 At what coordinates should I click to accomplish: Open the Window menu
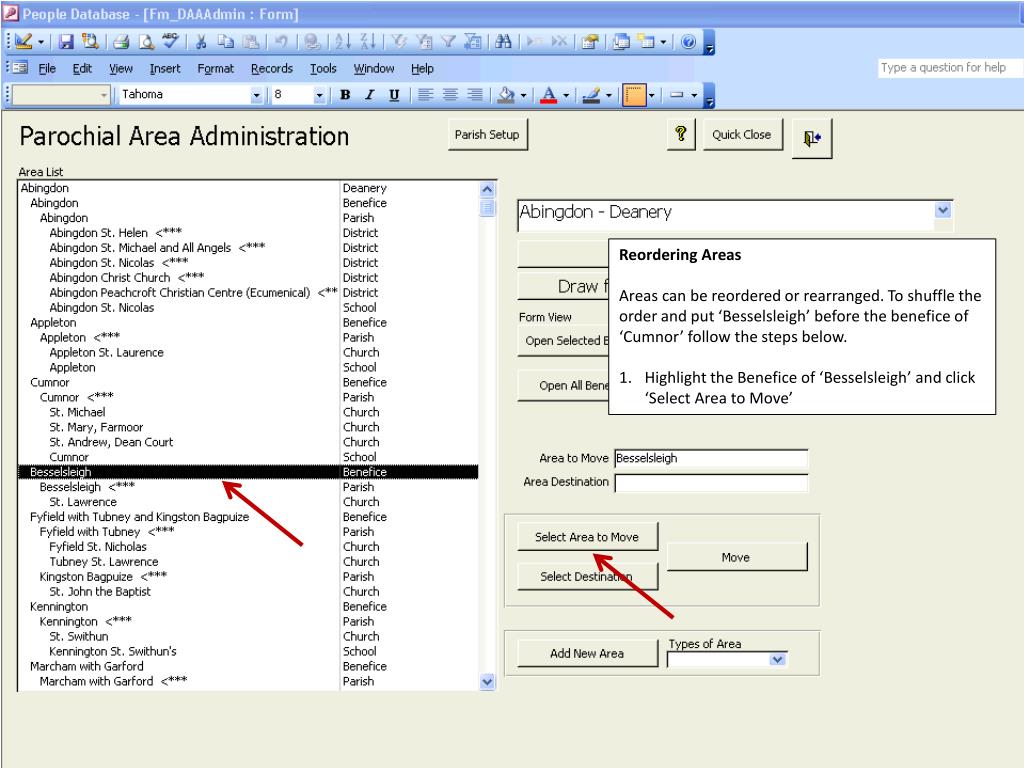[374, 68]
